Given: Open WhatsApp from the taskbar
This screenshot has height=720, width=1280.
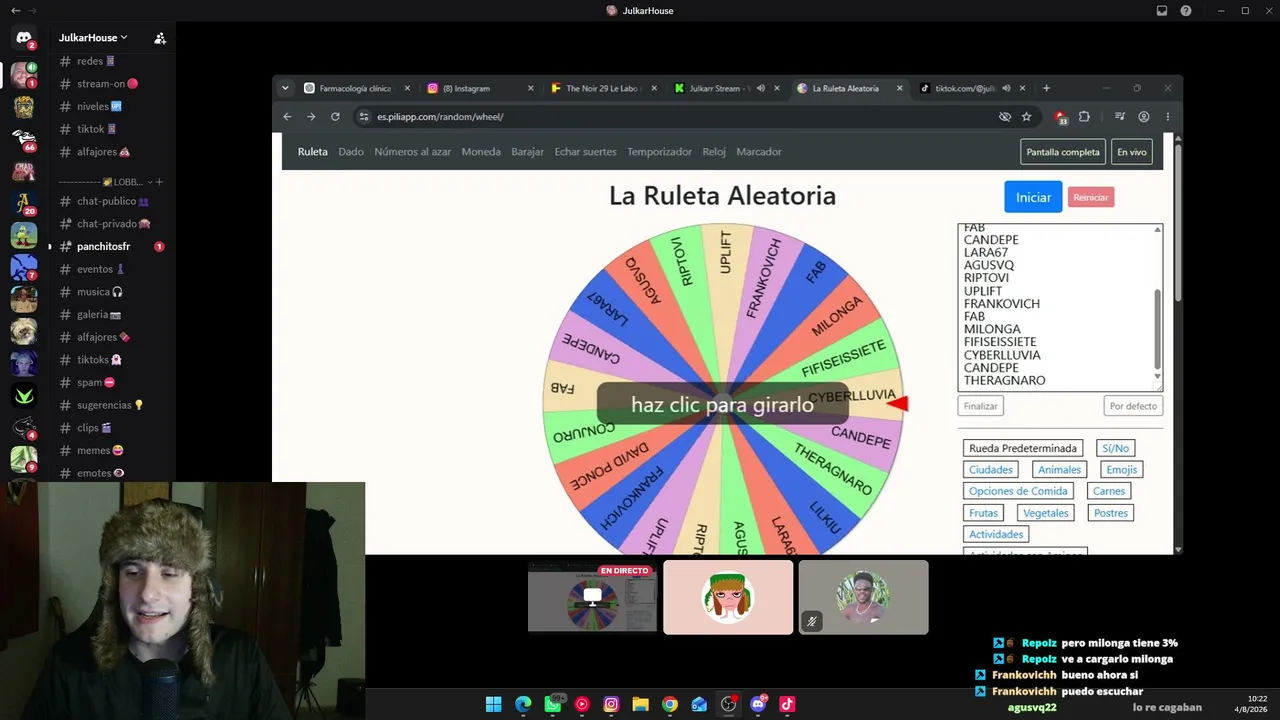Looking at the screenshot, I should pos(553,704).
